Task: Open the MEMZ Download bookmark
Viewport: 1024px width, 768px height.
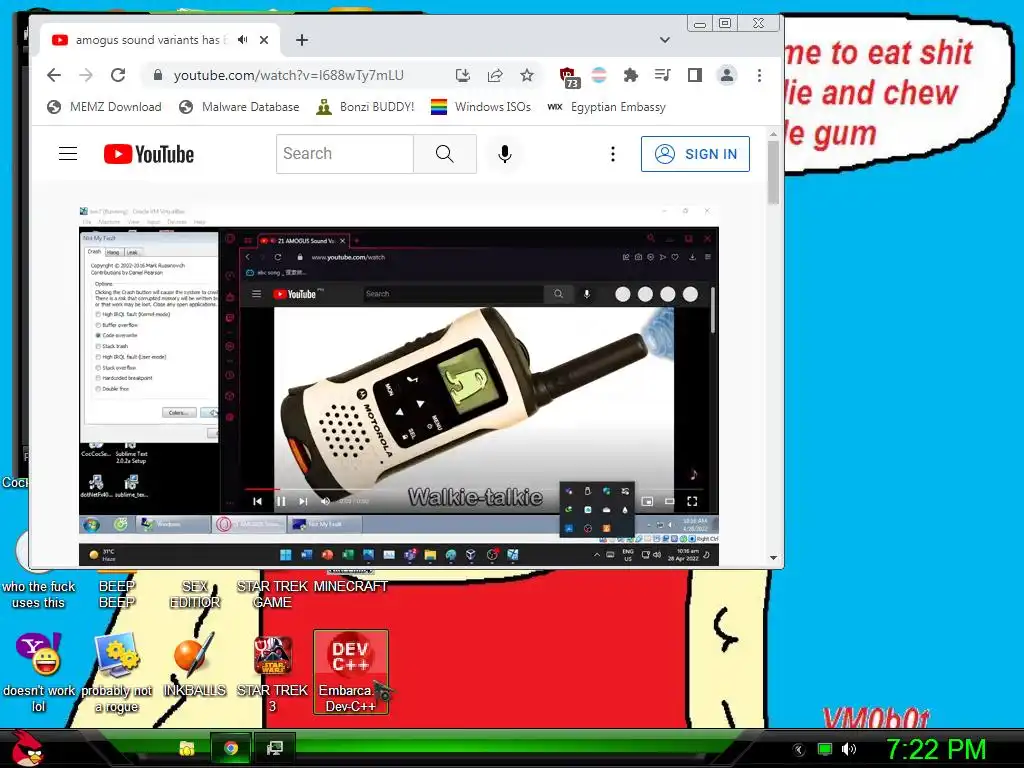Action: pyautogui.click(x=104, y=106)
